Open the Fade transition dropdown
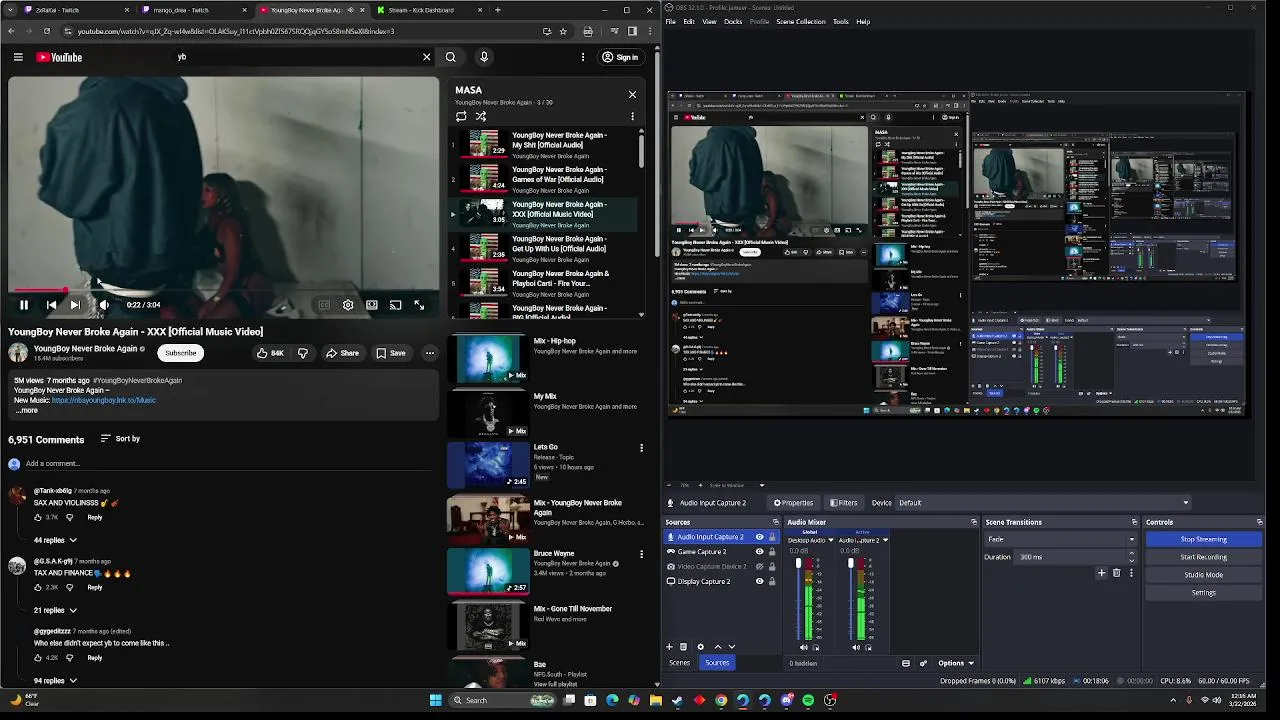The width and height of the screenshot is (1280, 720). click(x=1061, y=539)
